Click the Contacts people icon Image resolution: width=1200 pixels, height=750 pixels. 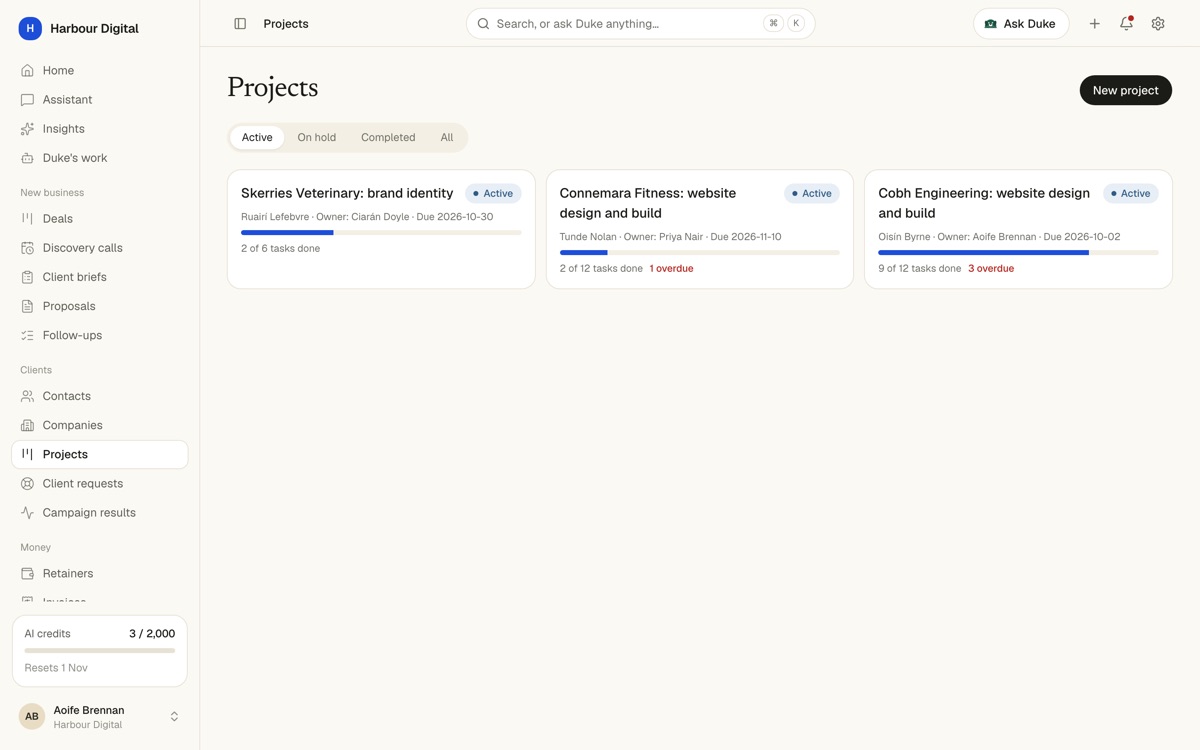point(27,396)
